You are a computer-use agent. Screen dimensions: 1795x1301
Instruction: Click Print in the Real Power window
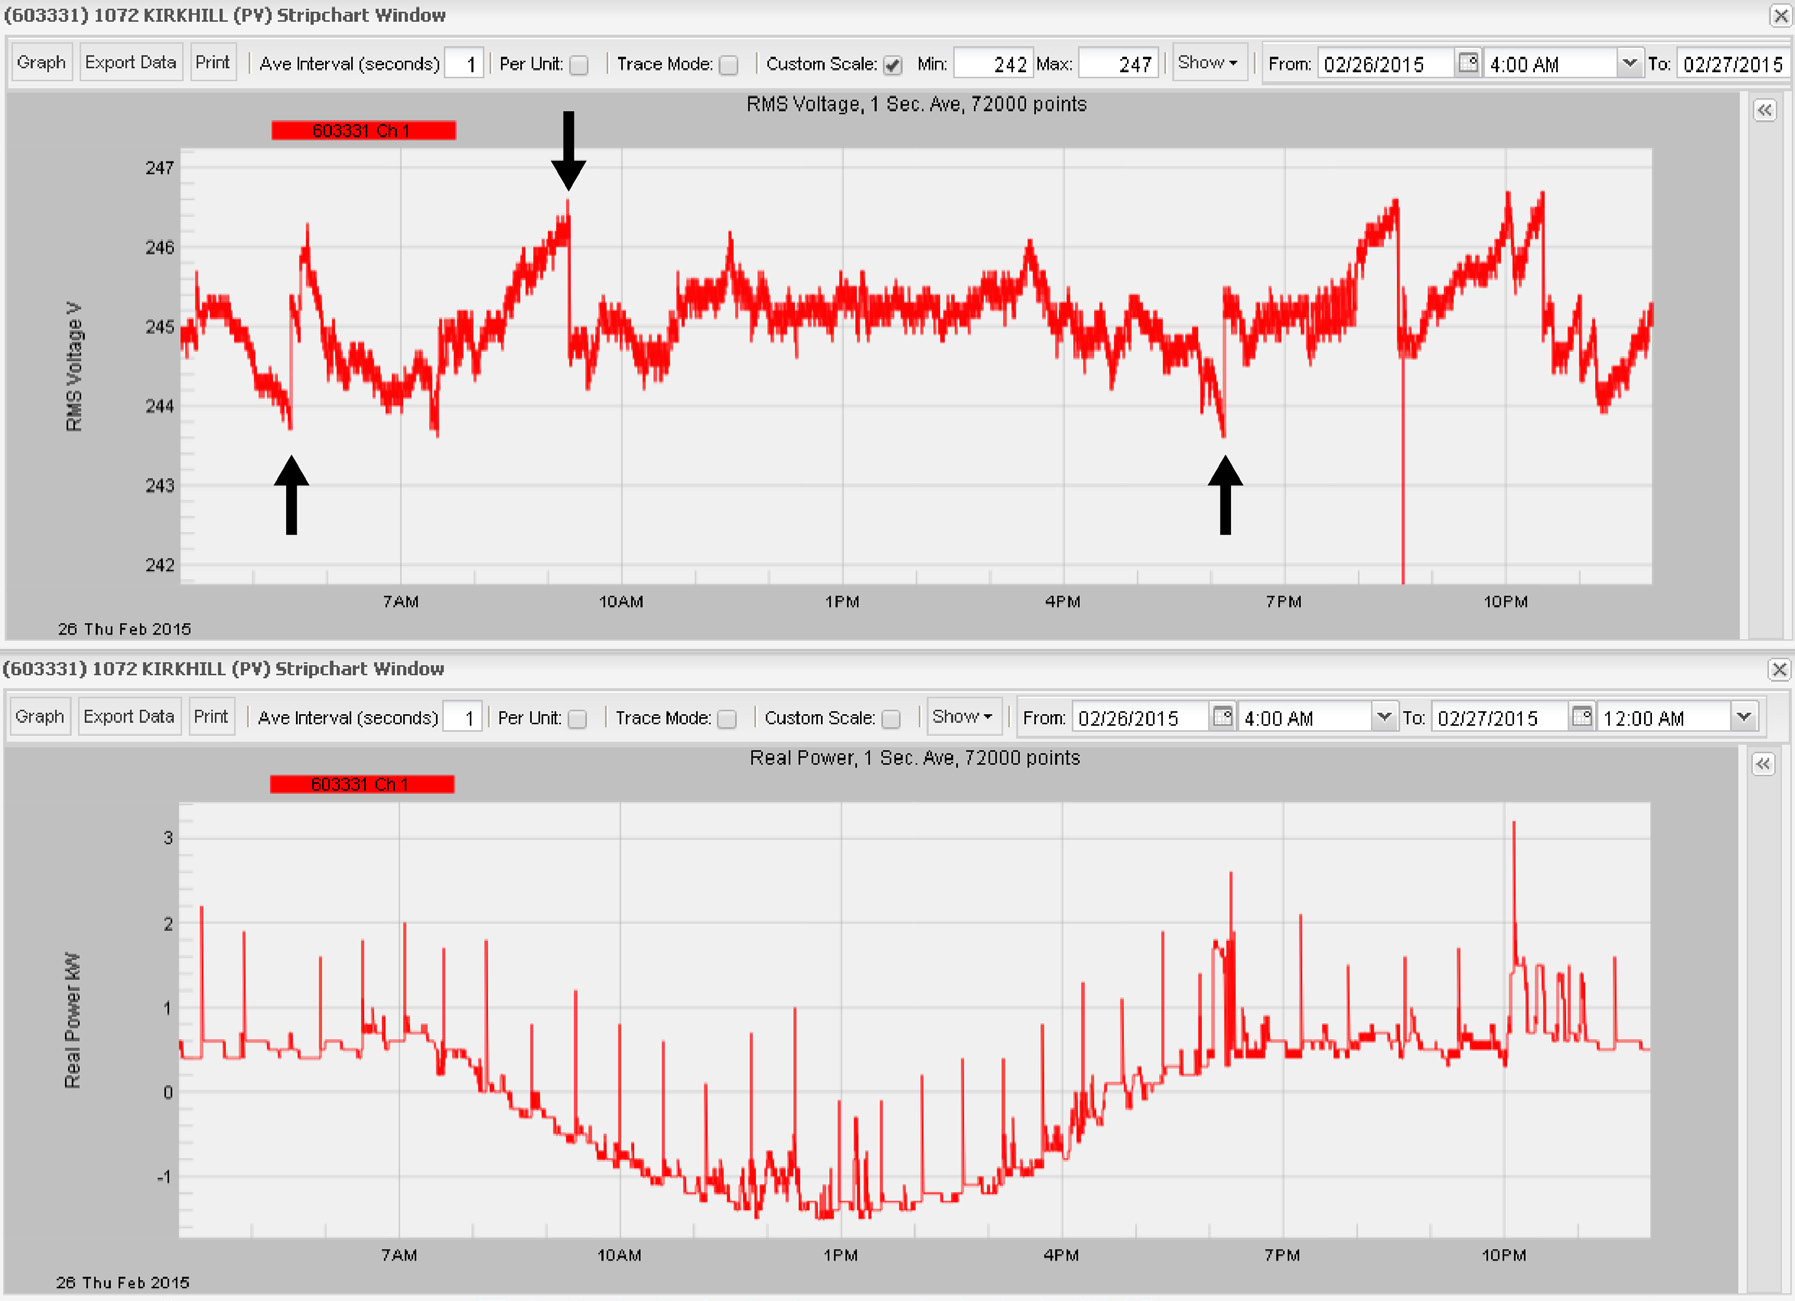211,716
